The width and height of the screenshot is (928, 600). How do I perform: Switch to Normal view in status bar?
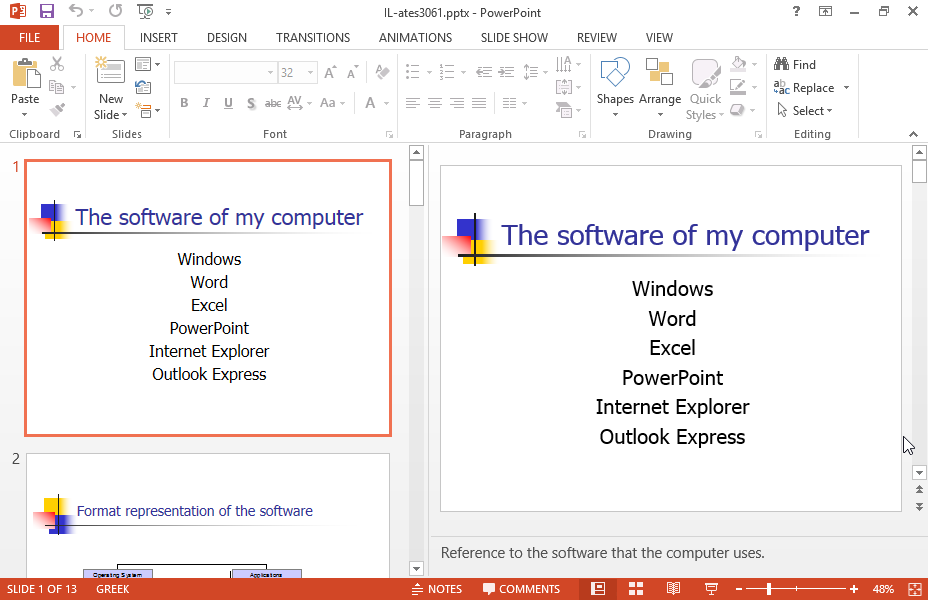coord(598,589)
